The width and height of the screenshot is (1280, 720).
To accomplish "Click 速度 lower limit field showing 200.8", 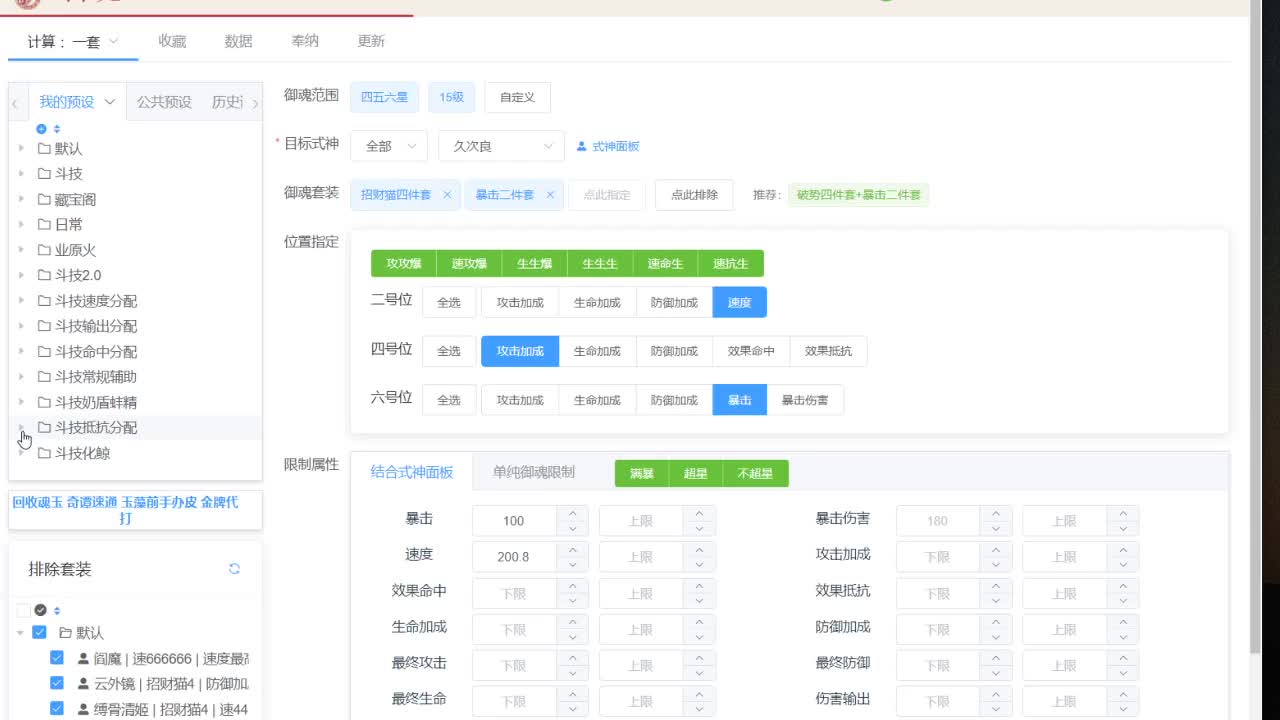I will coord(514,557).
